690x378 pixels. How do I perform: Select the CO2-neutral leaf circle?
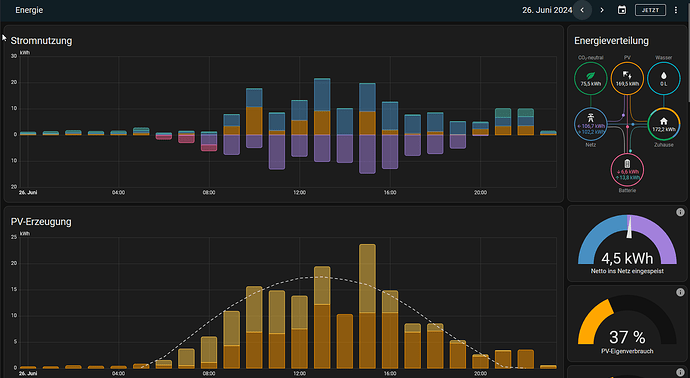pyautogui.click(x=591, y=79)
